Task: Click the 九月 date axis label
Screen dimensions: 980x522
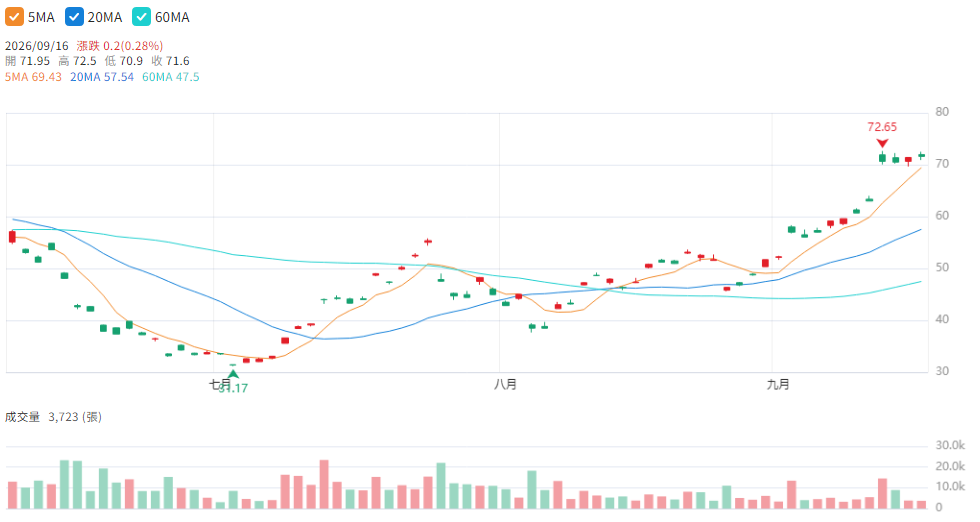Action: pyautogui.click(x=778, y=384)
